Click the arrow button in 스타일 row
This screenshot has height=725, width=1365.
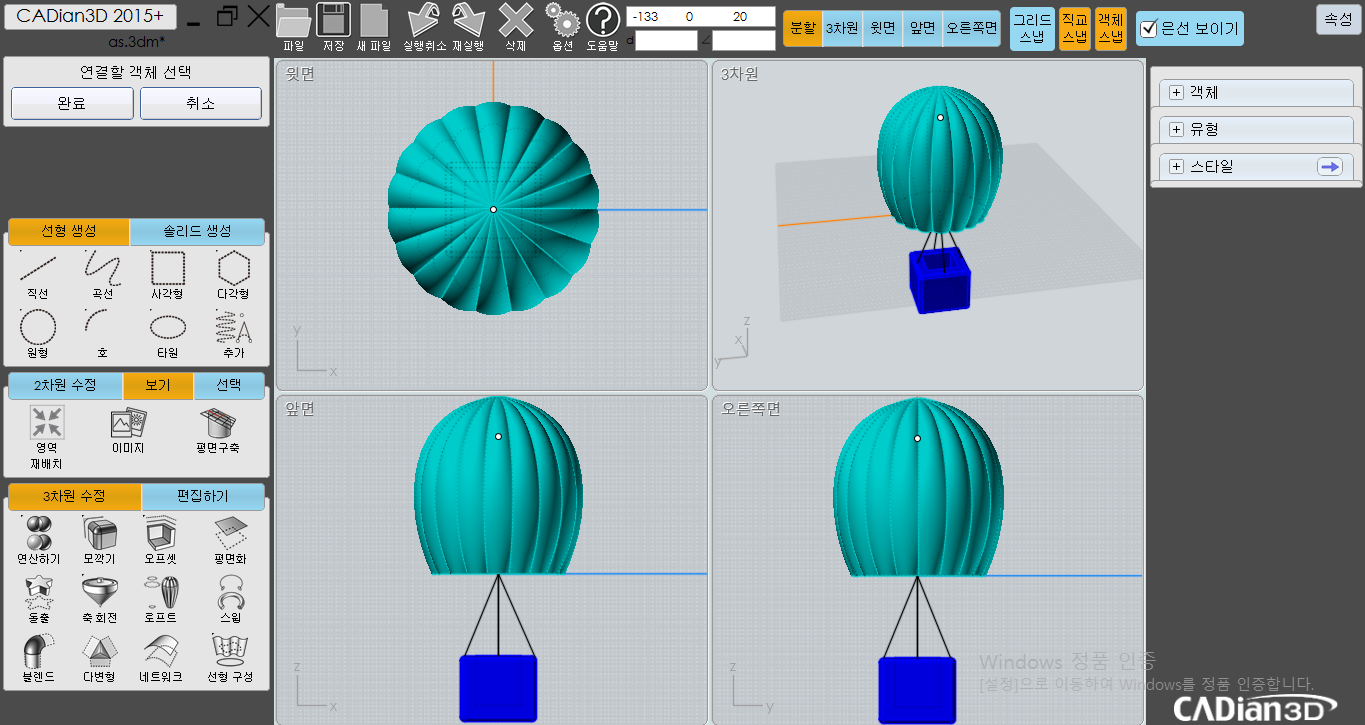(x=1329, y=167)
